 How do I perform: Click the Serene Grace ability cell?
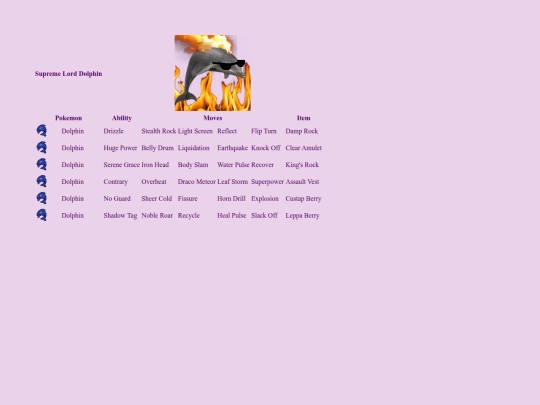(x=122, y=165)
